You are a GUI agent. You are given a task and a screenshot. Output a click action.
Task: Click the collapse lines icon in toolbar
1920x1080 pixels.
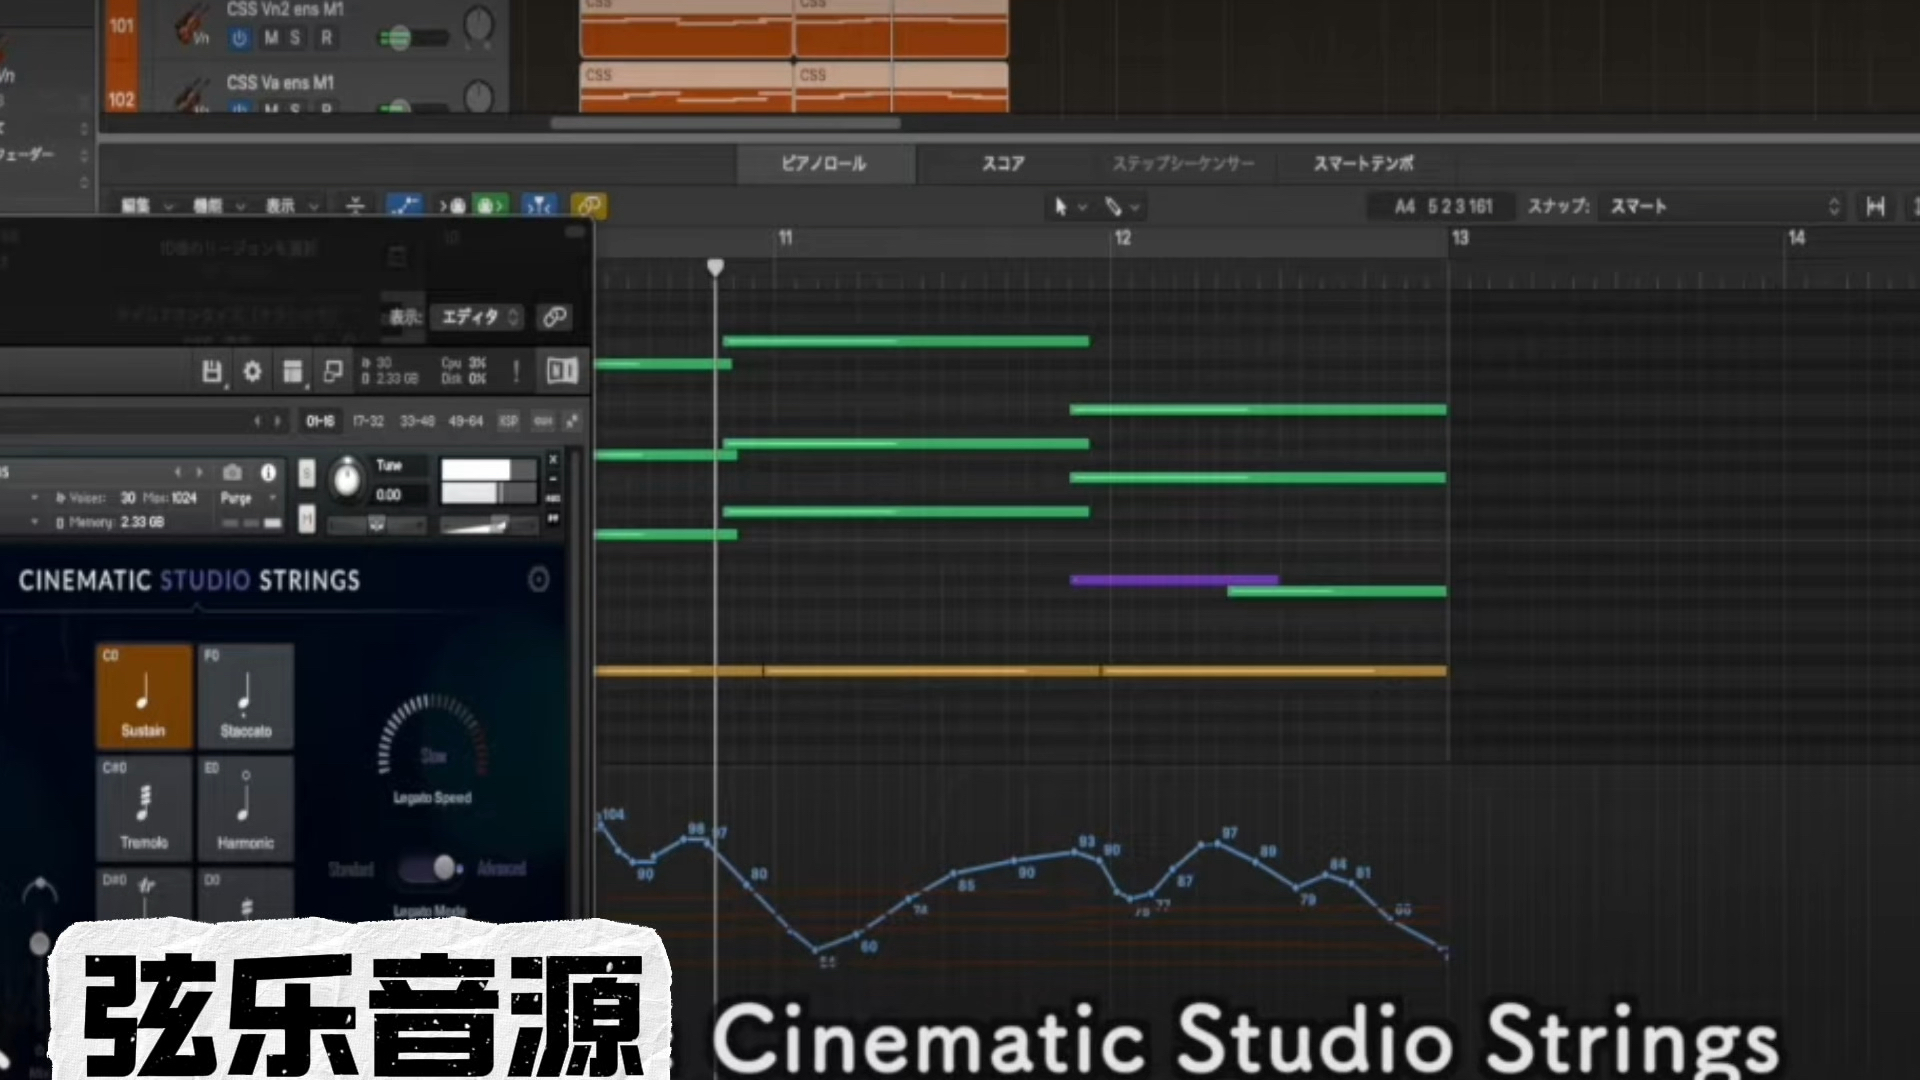355,206
